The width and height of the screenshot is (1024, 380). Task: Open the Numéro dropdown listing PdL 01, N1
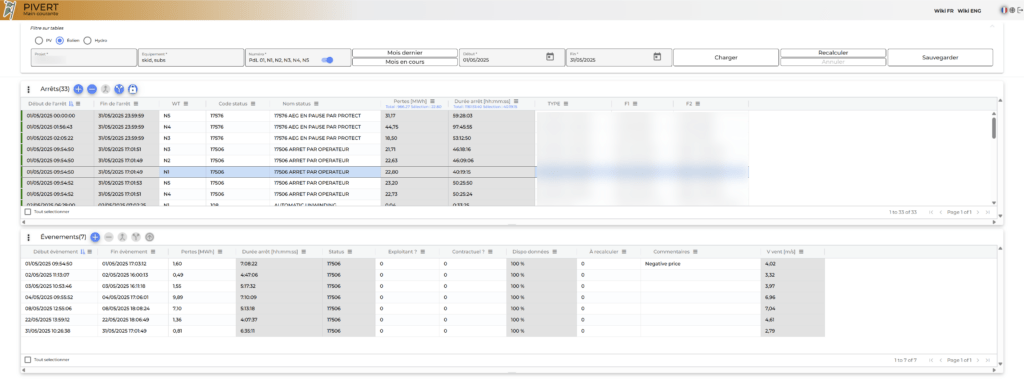click(298, 57)
